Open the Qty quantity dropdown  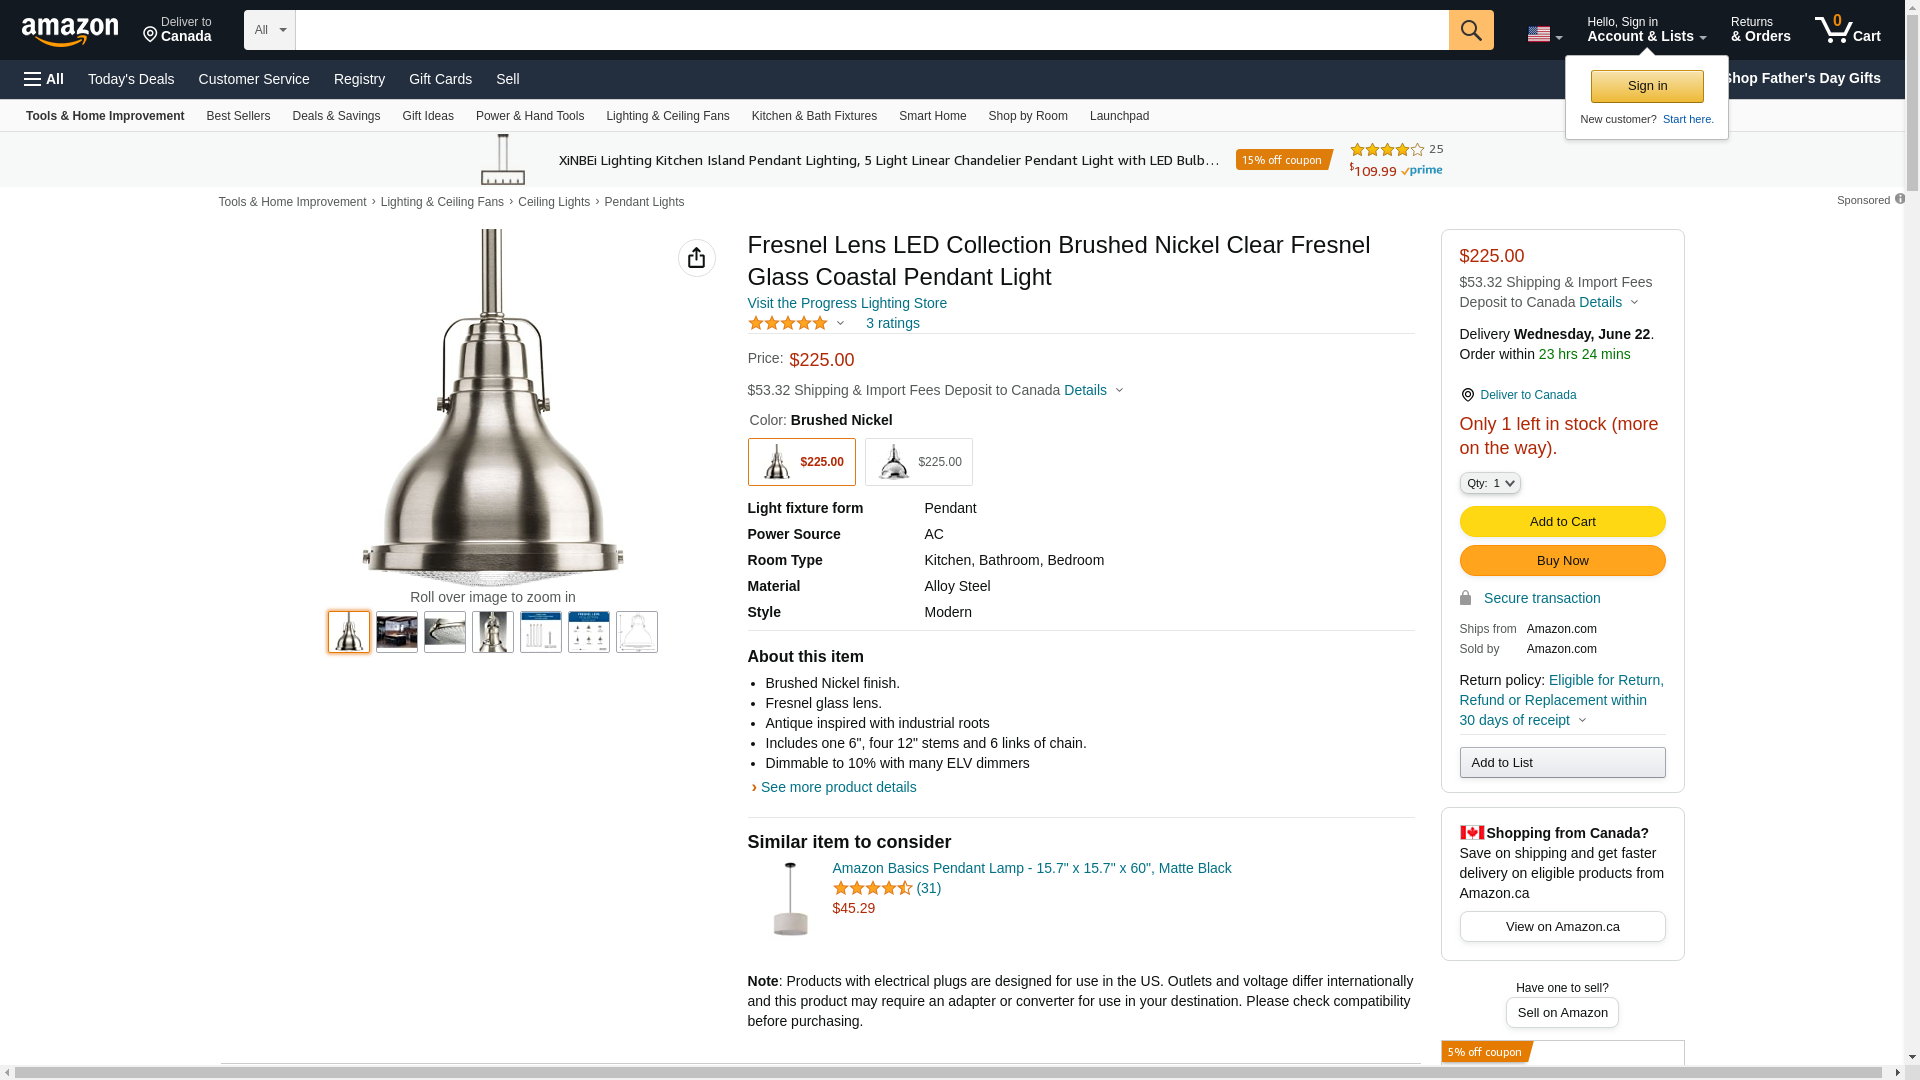[1490, 483]
